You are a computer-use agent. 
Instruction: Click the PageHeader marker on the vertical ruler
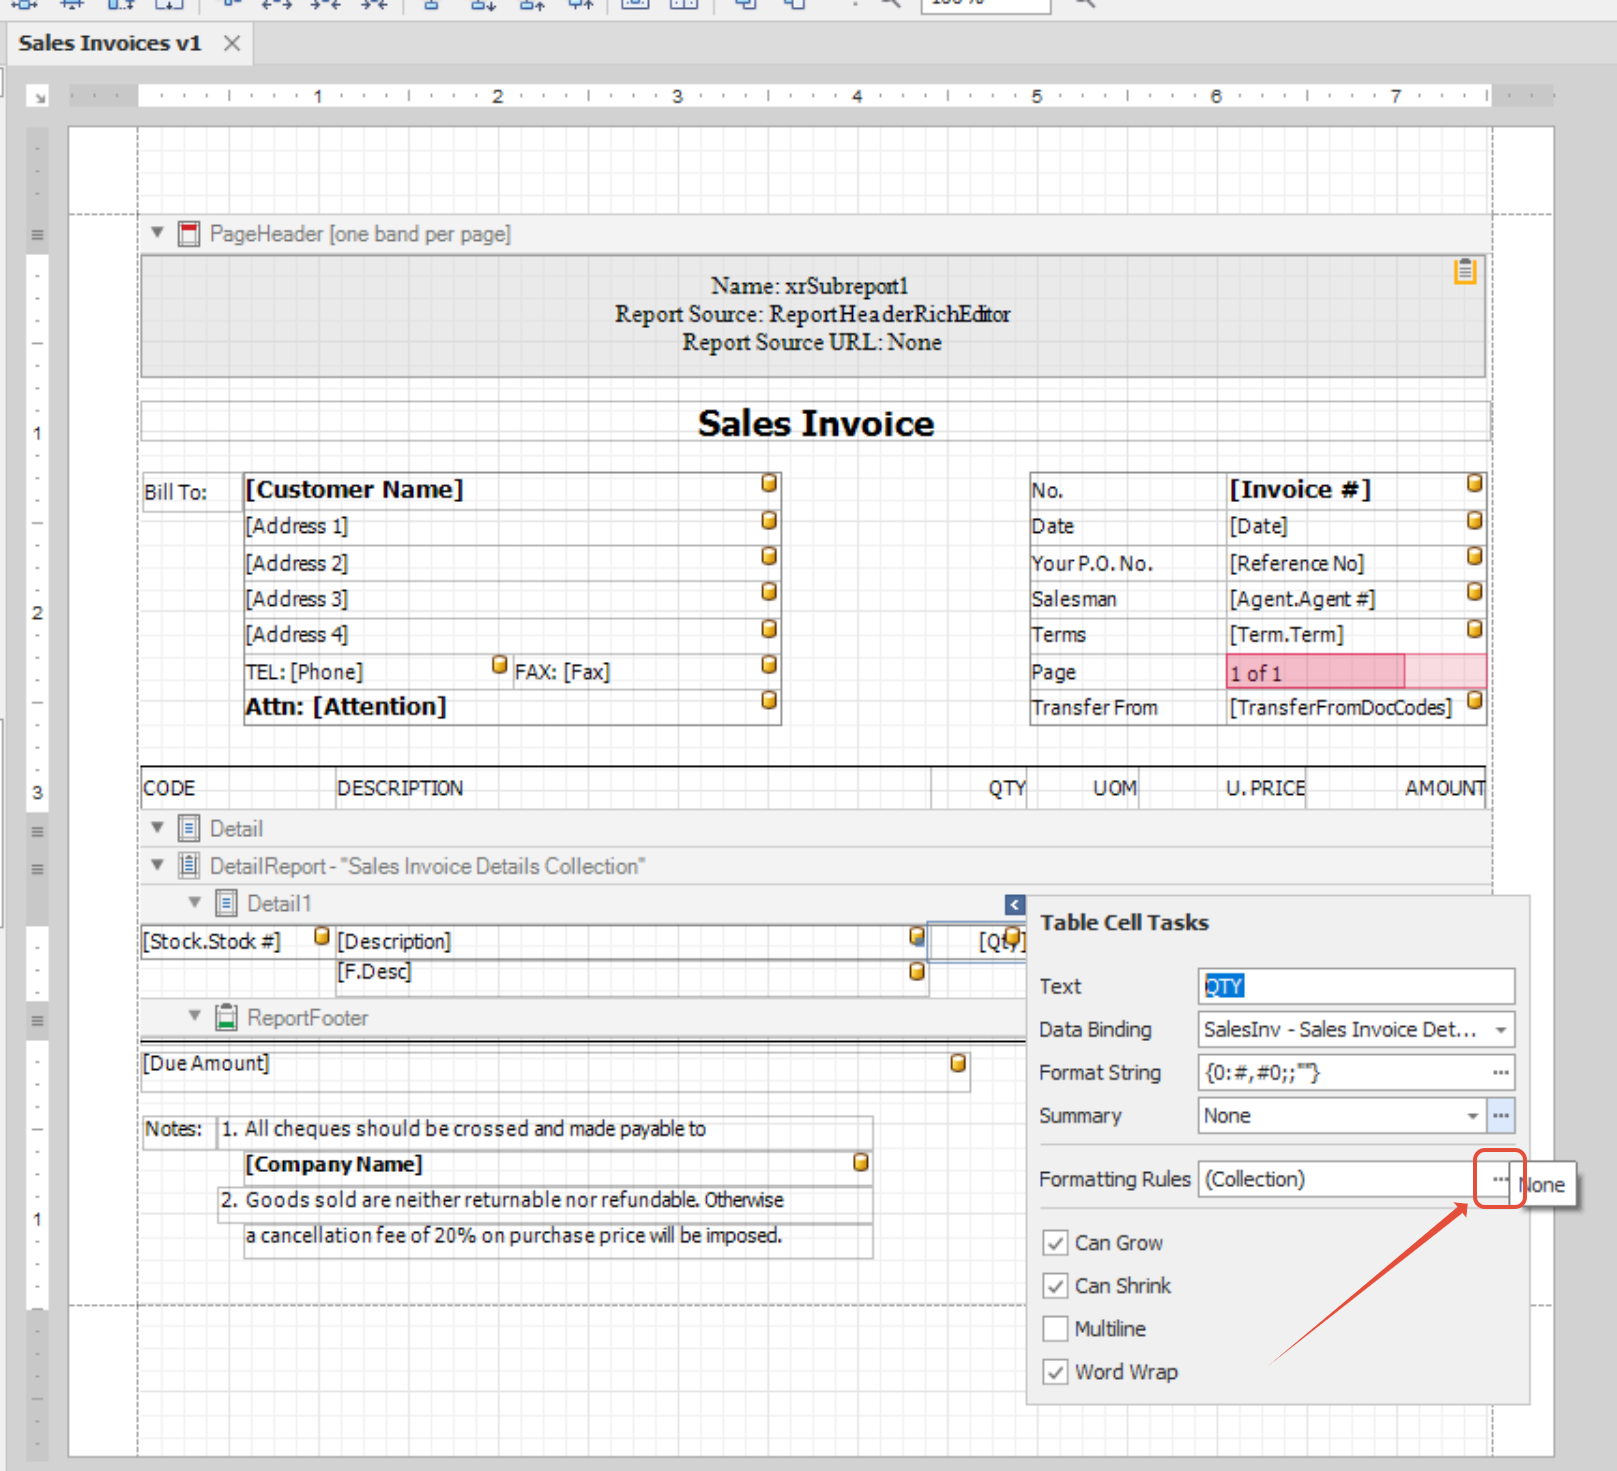coord(37,235)
